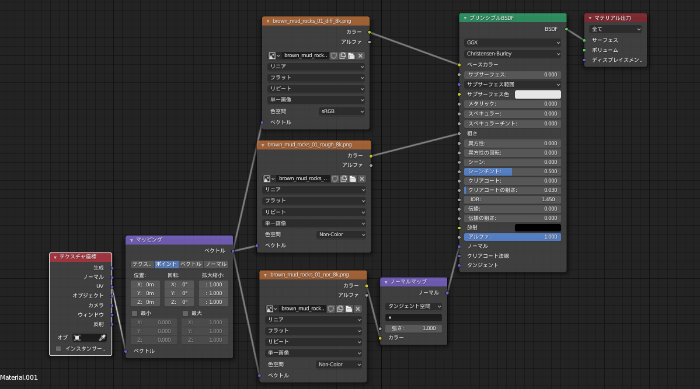Open GGX distribution dropdown

click(x=512, y=42)
